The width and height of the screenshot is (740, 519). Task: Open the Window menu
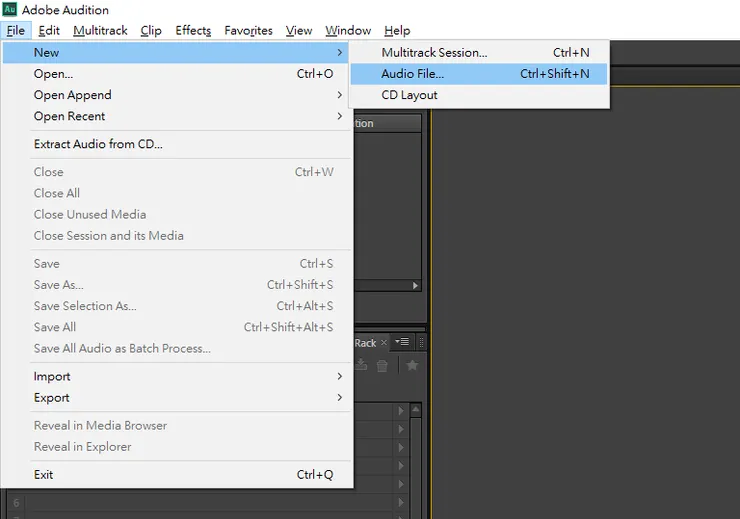(x=348, y=31)
